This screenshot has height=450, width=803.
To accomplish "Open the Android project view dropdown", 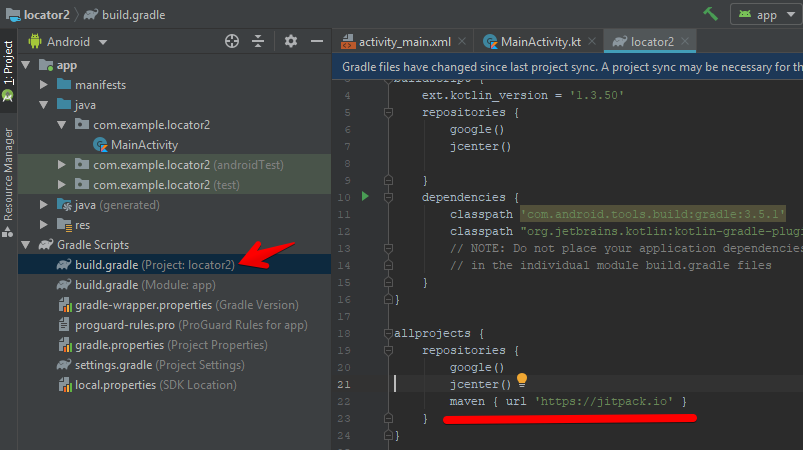I will pos(69,42).
